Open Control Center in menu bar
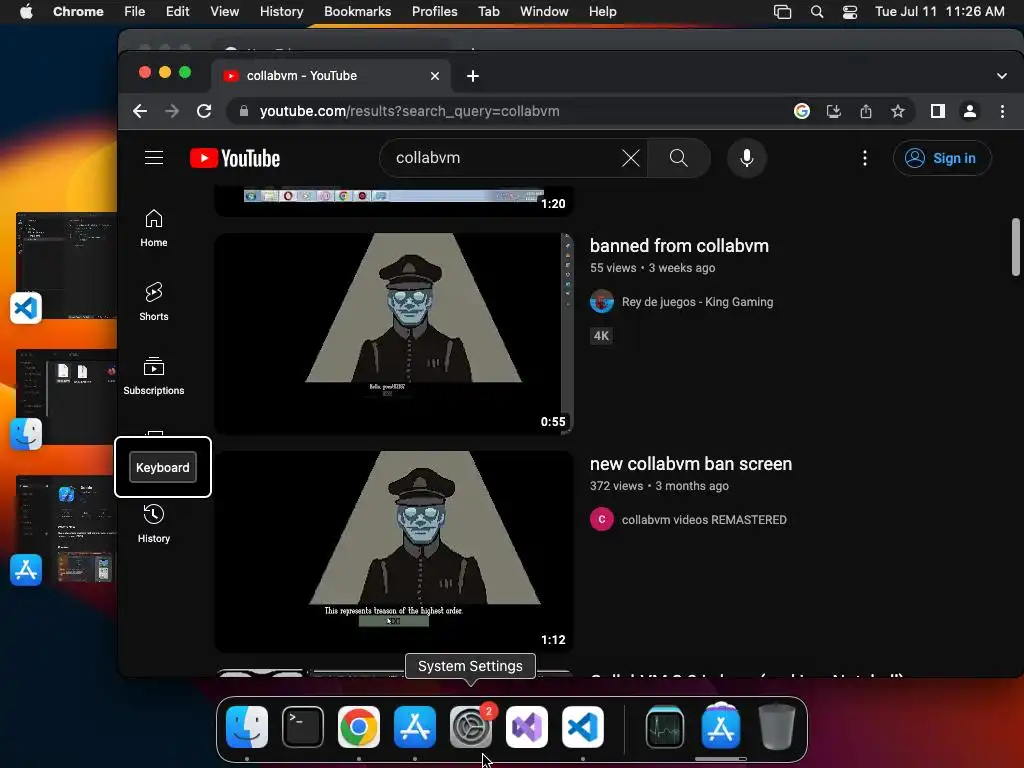The image size is (1024, 768). [850, 12]
